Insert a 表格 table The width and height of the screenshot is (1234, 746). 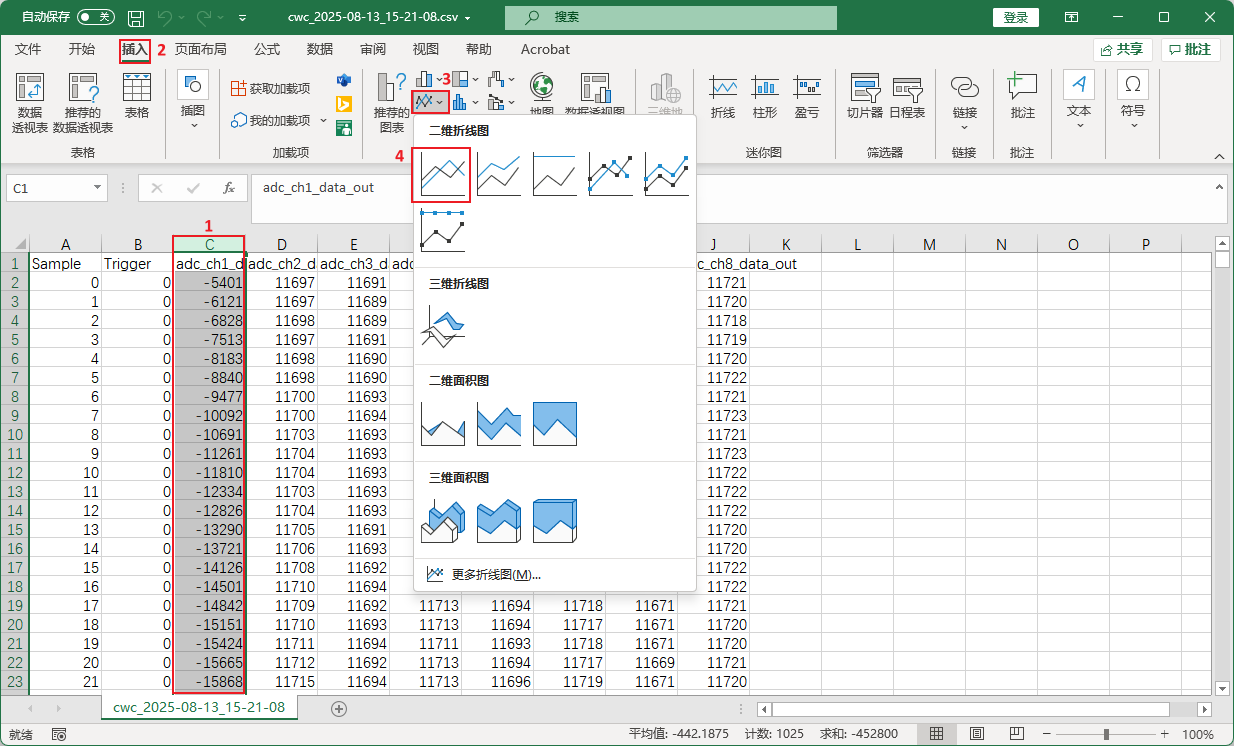(137, 96)
